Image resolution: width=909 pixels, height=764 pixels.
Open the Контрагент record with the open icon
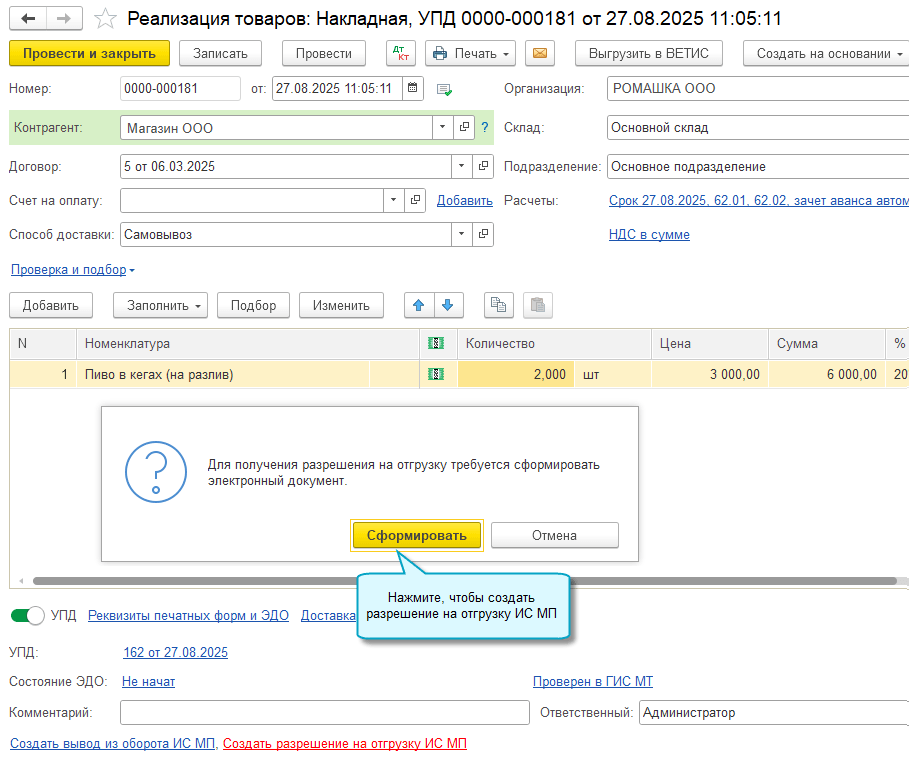click(464, 127)
